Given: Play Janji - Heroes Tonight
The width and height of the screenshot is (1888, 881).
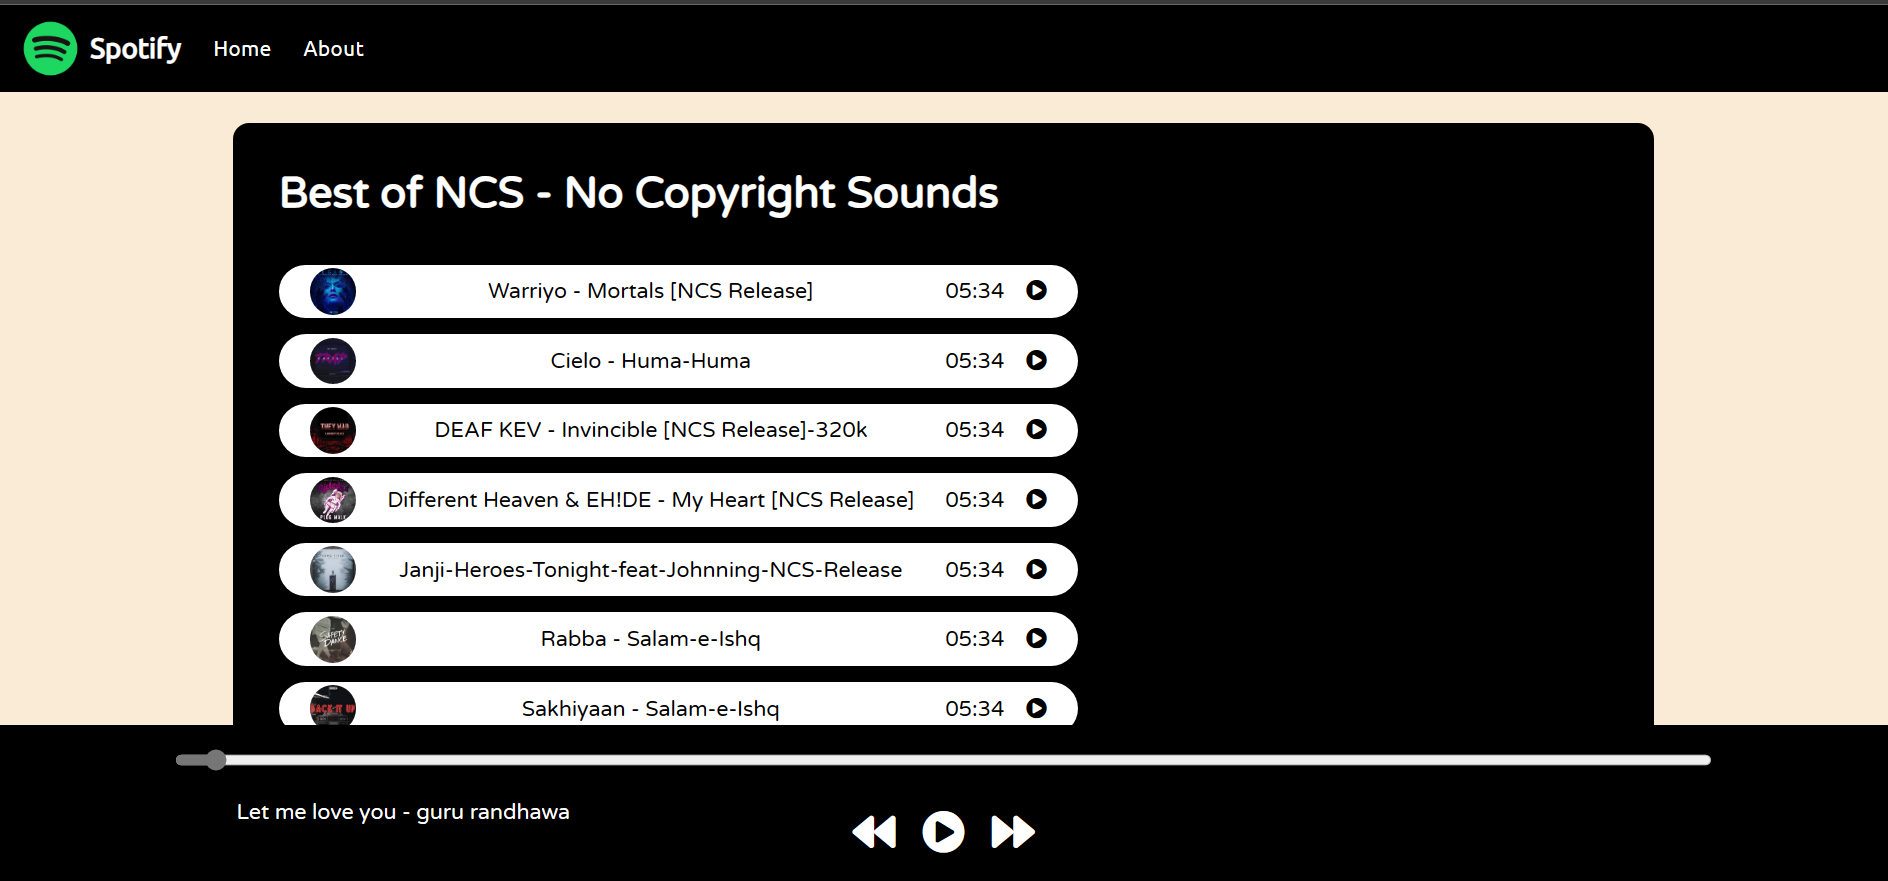Looking at the screenshot, I should tap(1037, 569).
